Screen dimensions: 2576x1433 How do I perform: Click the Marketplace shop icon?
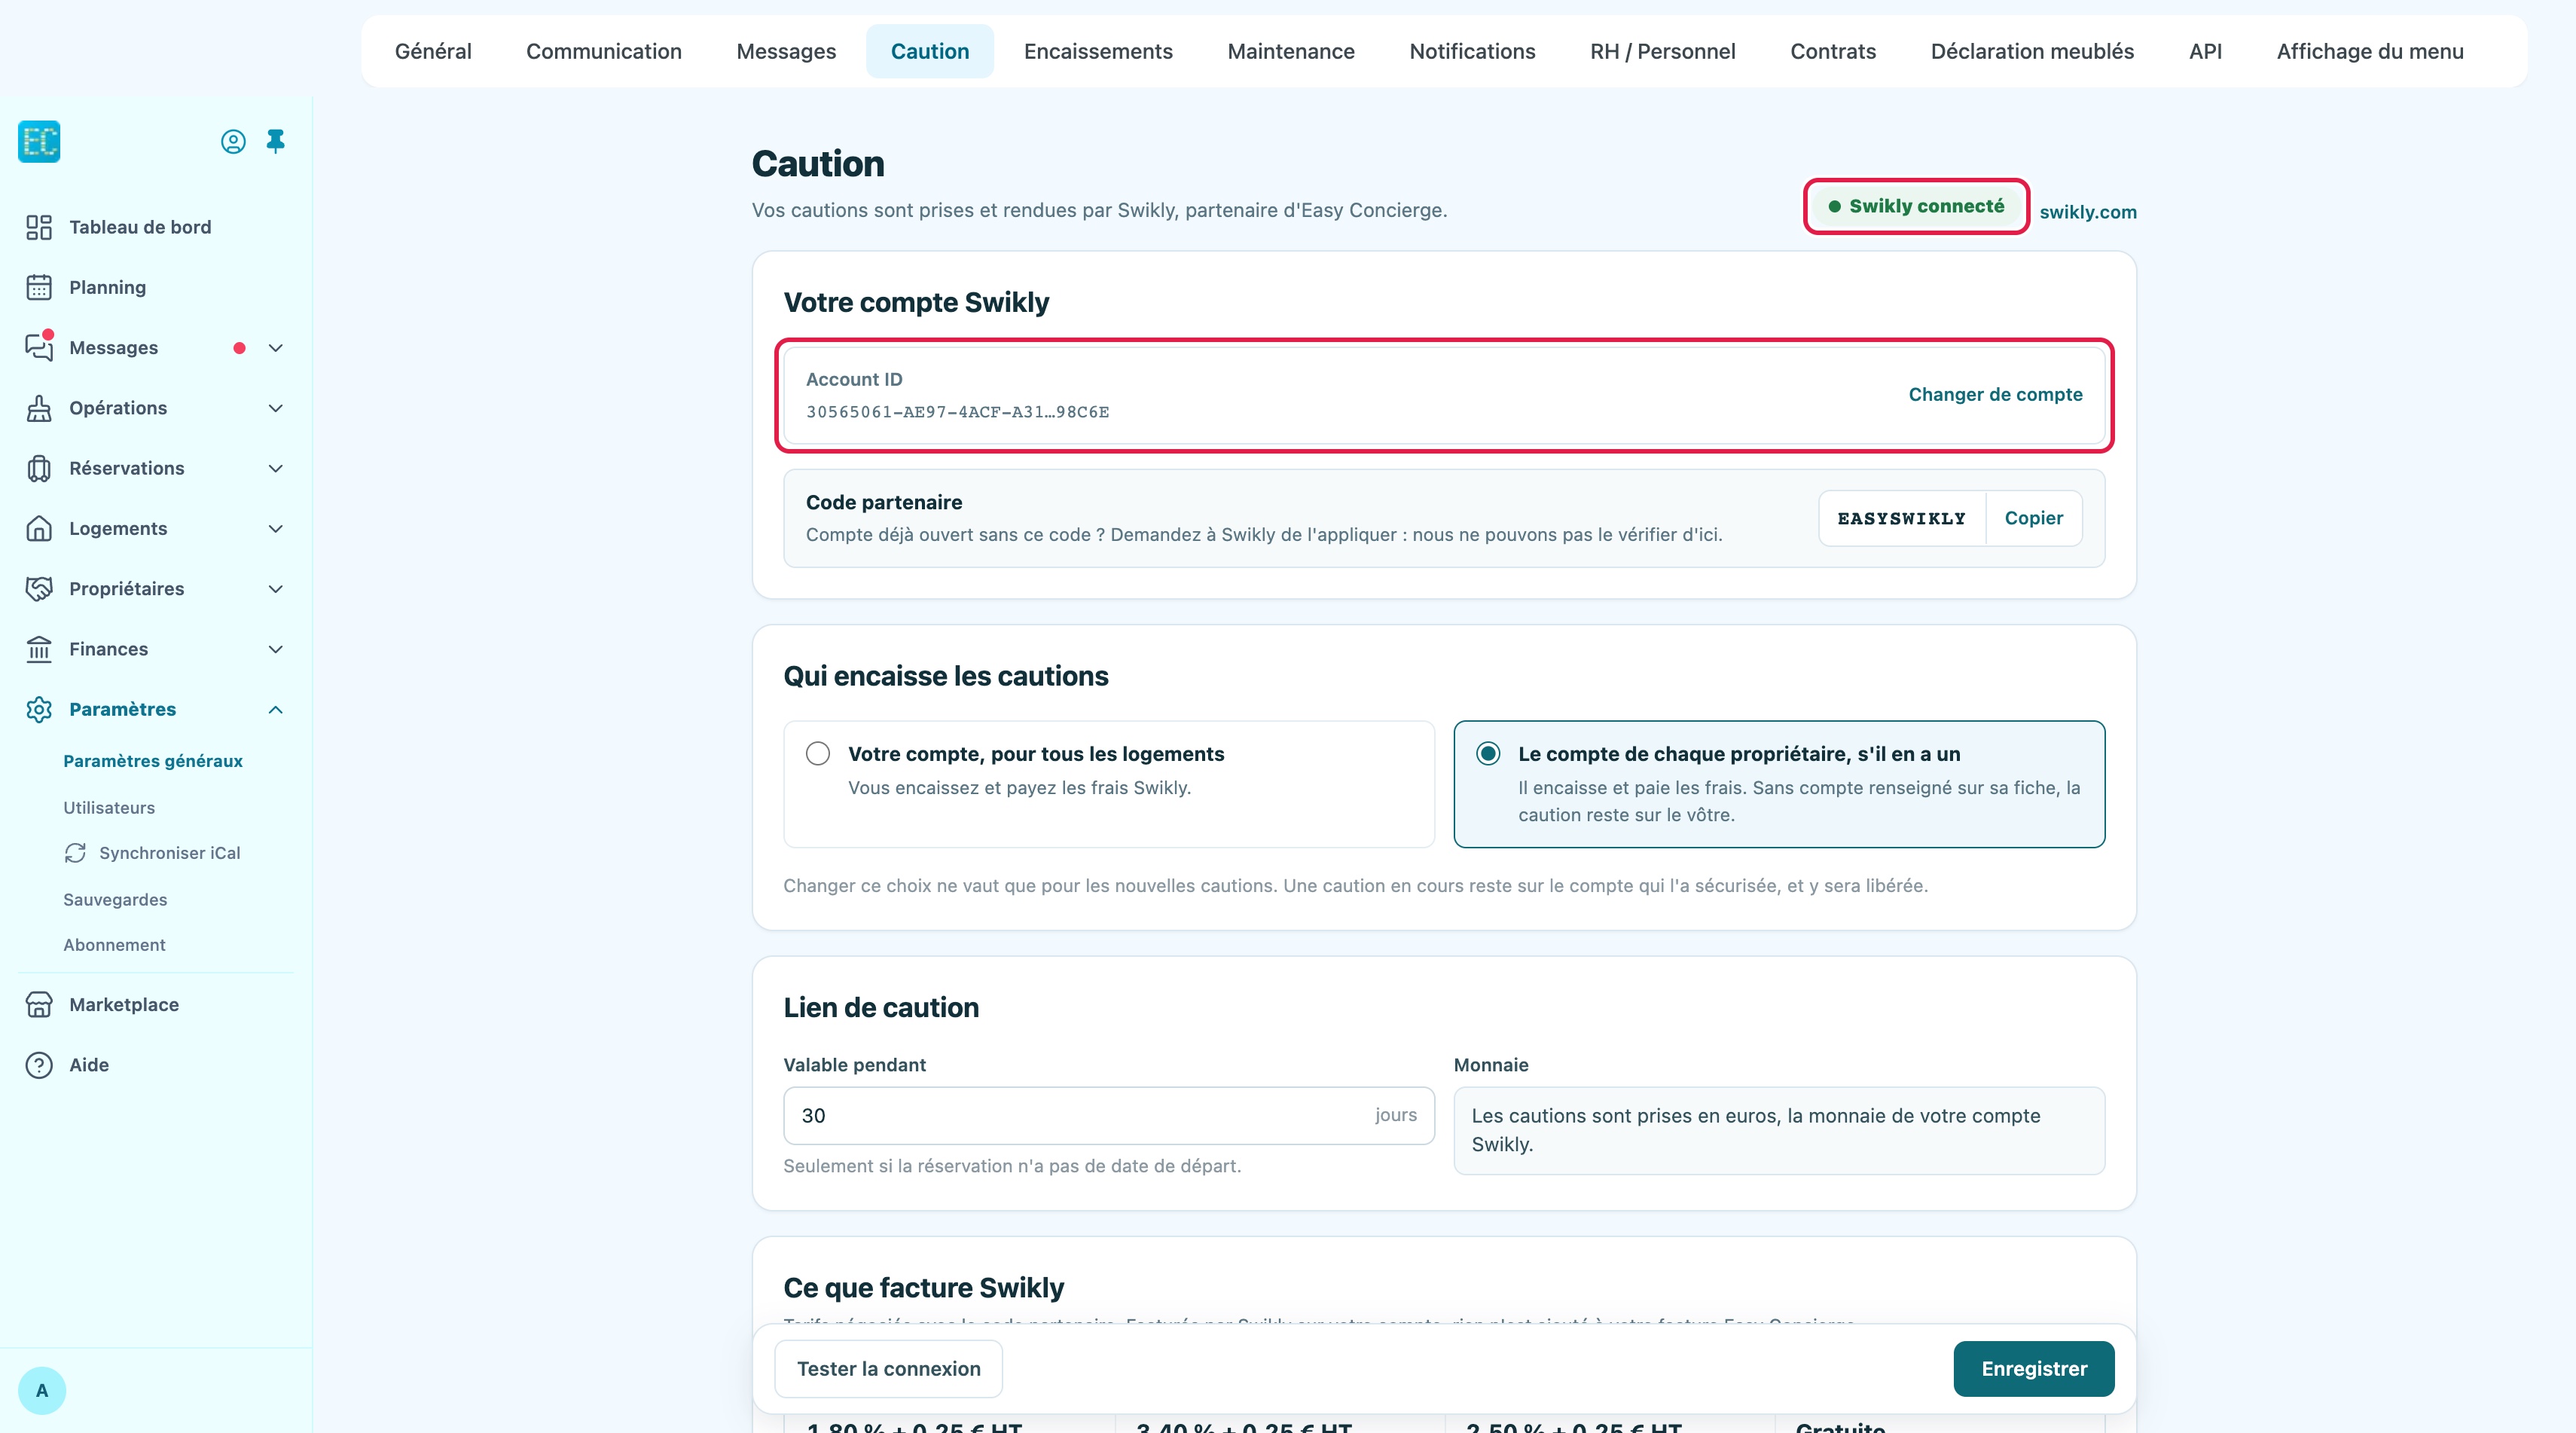point(39,1004)
